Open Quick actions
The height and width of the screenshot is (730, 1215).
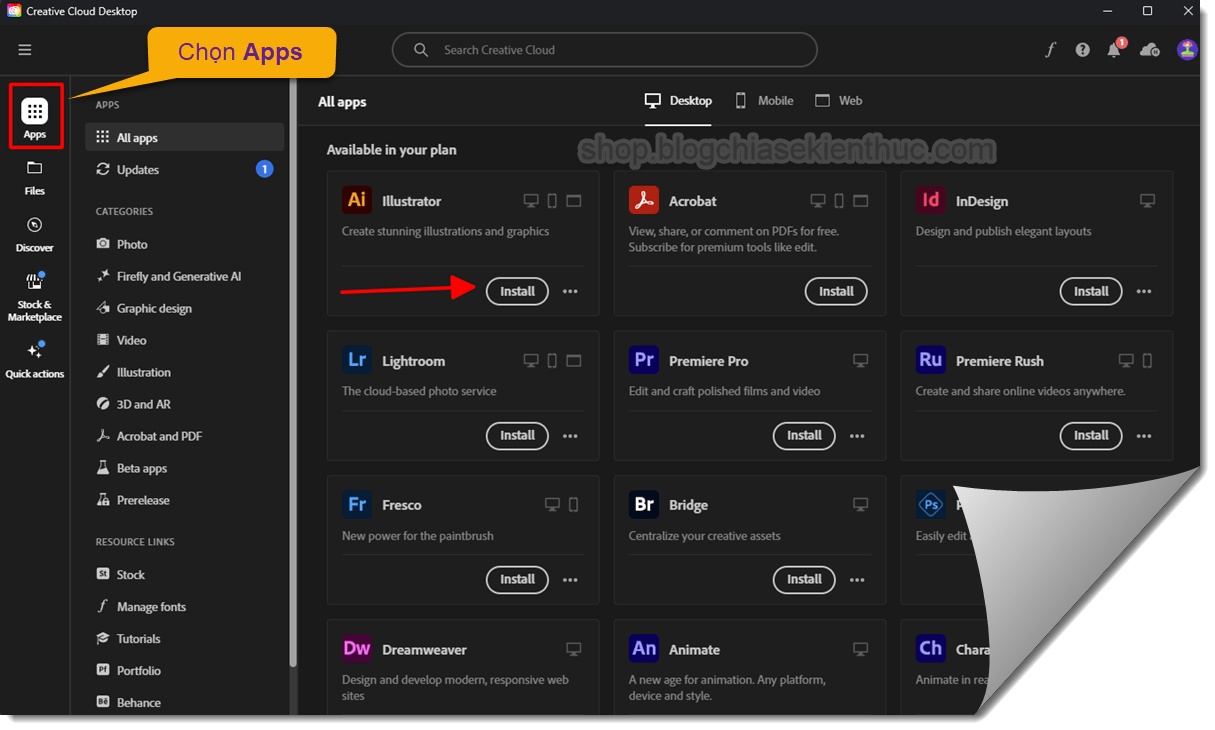(x=35, y=360)
